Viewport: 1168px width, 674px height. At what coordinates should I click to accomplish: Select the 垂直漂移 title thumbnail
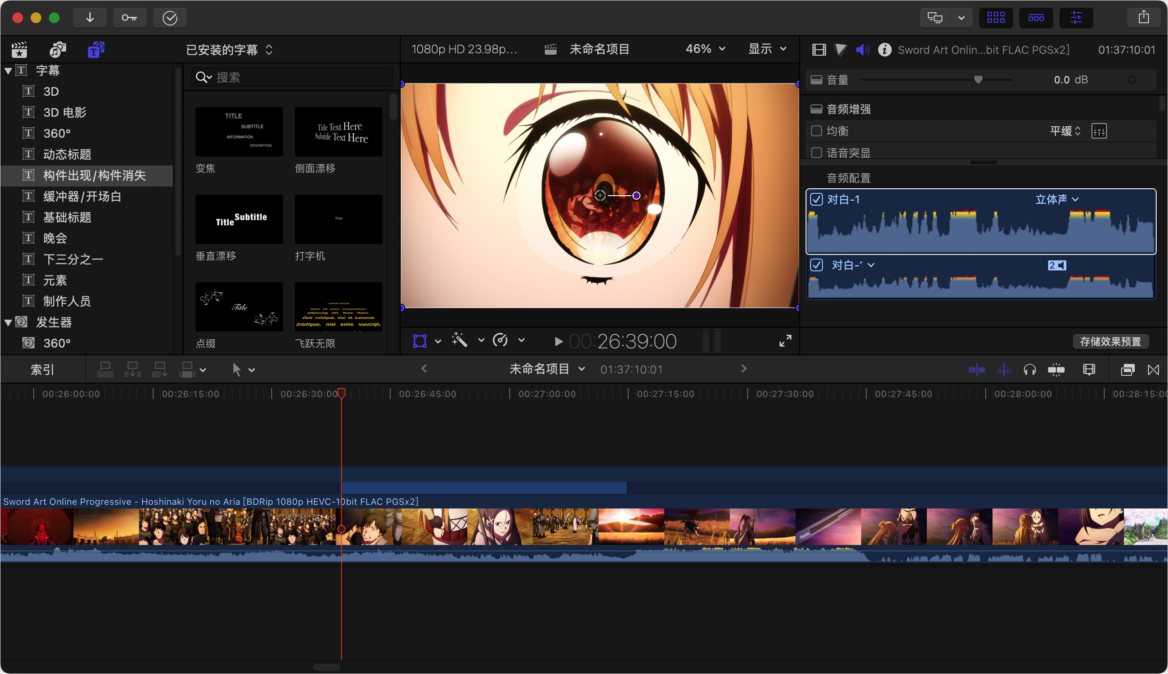(x=239, y=219)
